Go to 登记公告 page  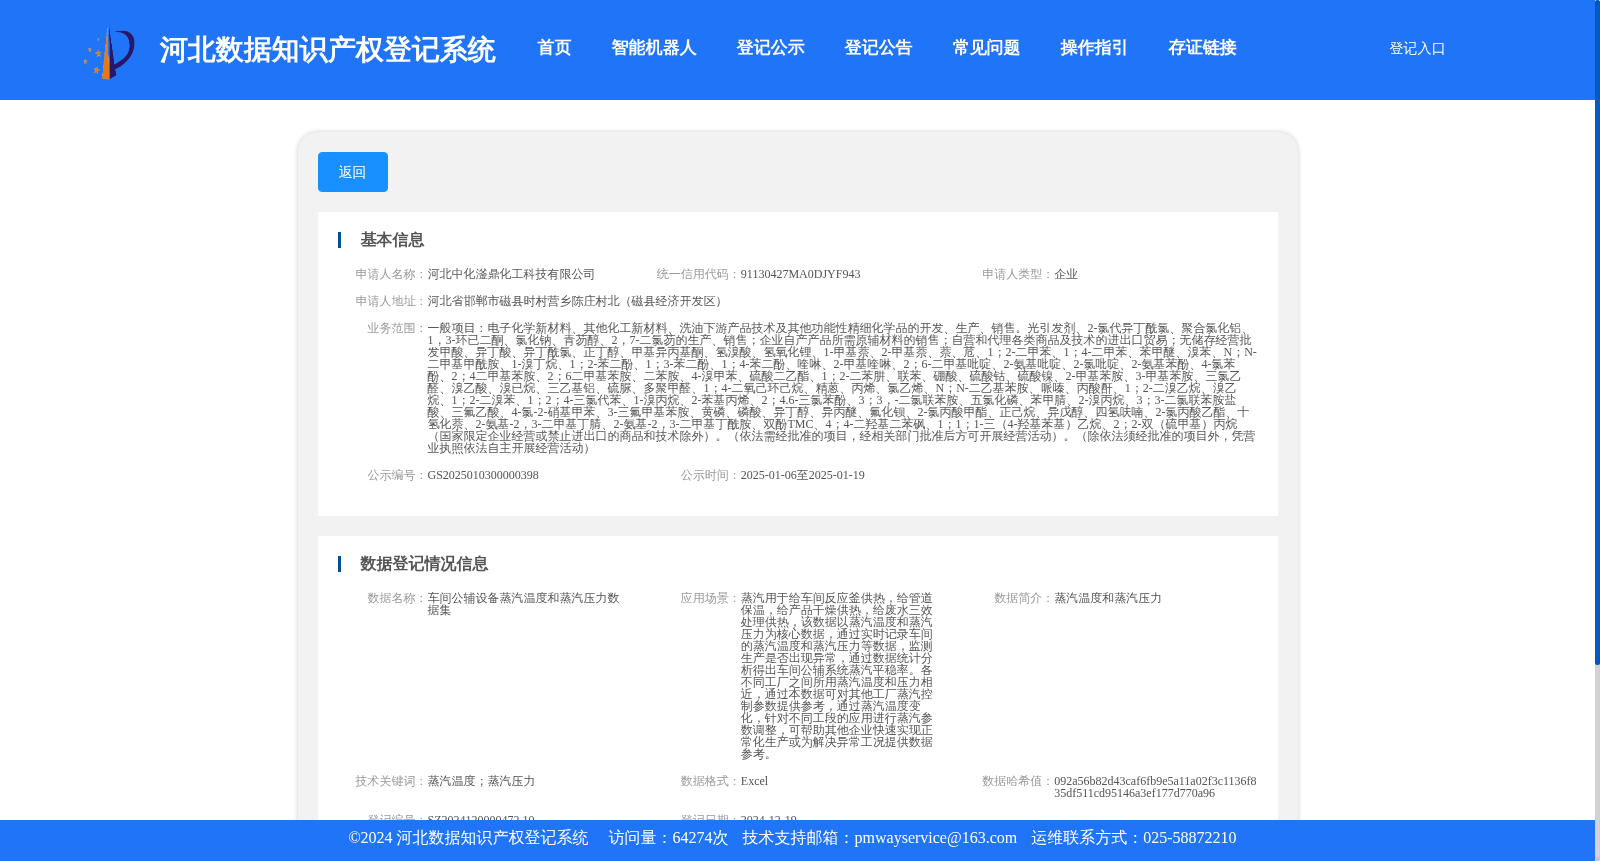click(878, 48)
